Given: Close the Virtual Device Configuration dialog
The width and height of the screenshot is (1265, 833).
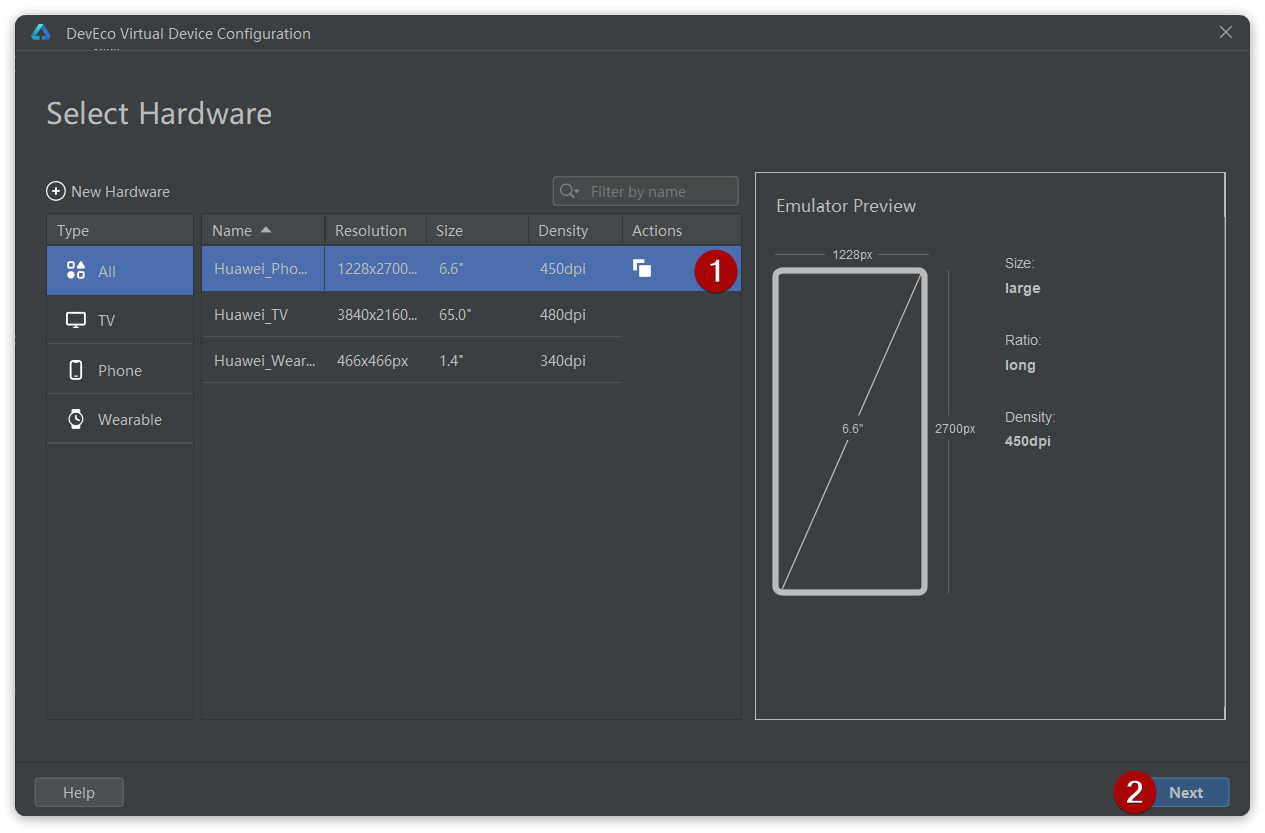Looking at the screenshot, I should click(x=1226, y=32).
